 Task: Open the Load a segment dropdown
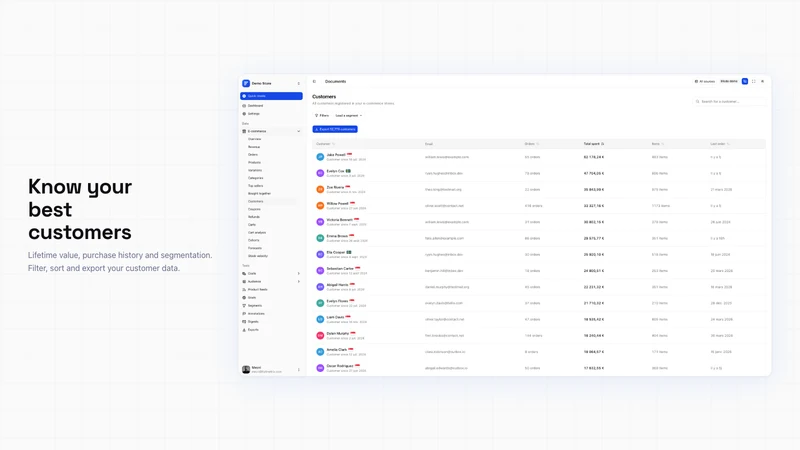click(348, 116)
